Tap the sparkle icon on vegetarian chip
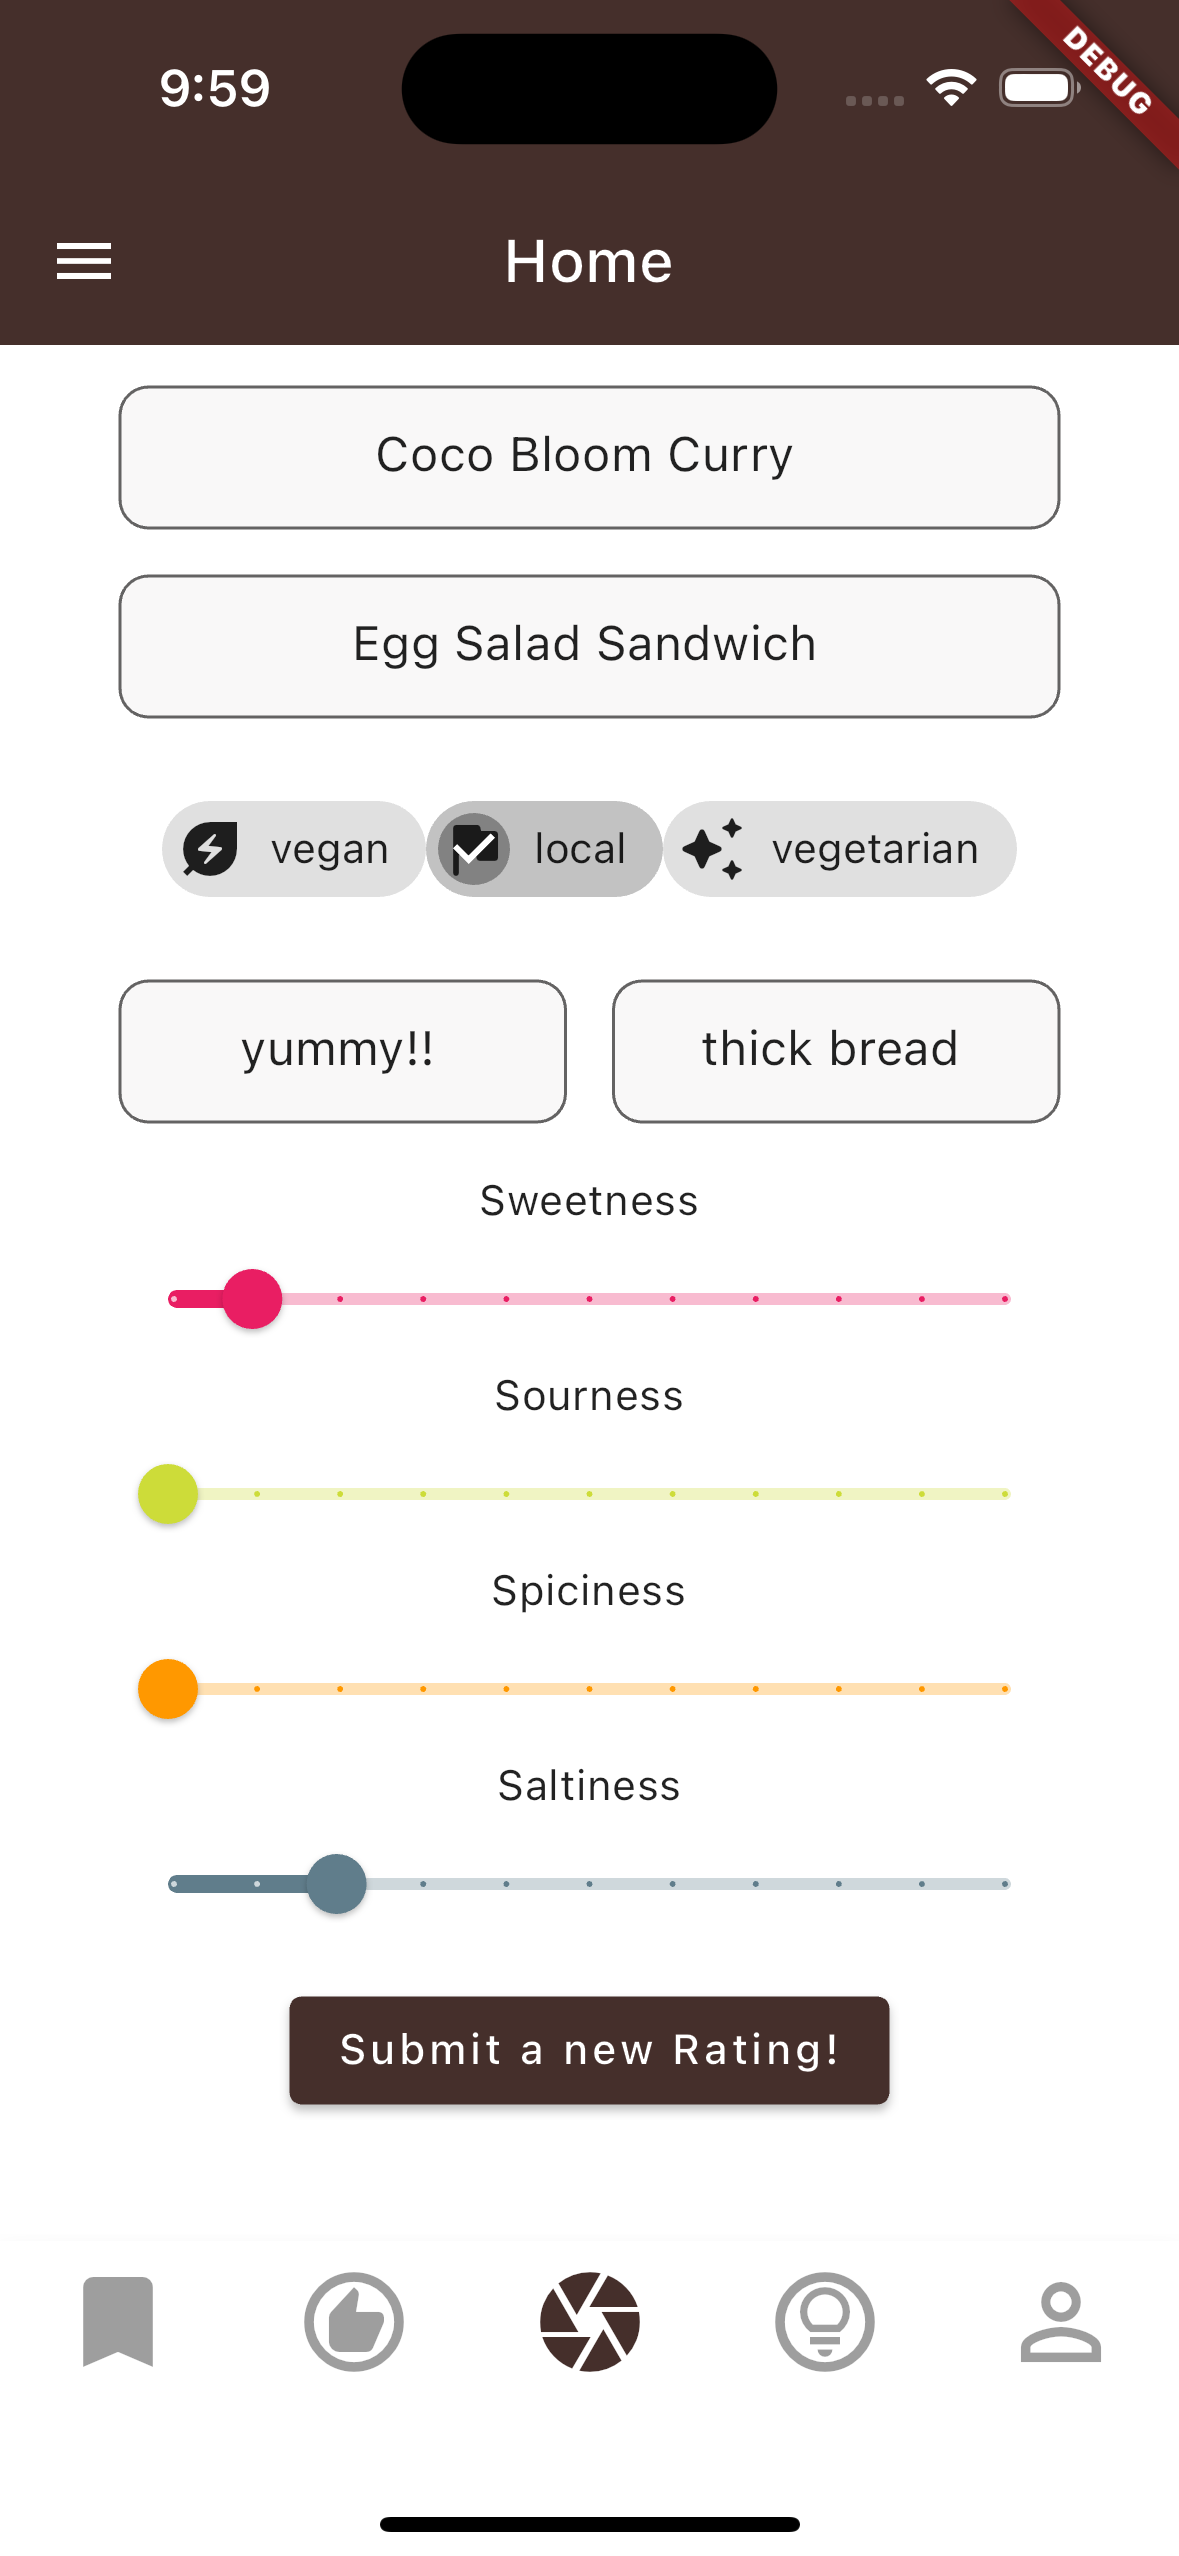This screenshot has width=1179, height=2556. (x=713, y=849)
